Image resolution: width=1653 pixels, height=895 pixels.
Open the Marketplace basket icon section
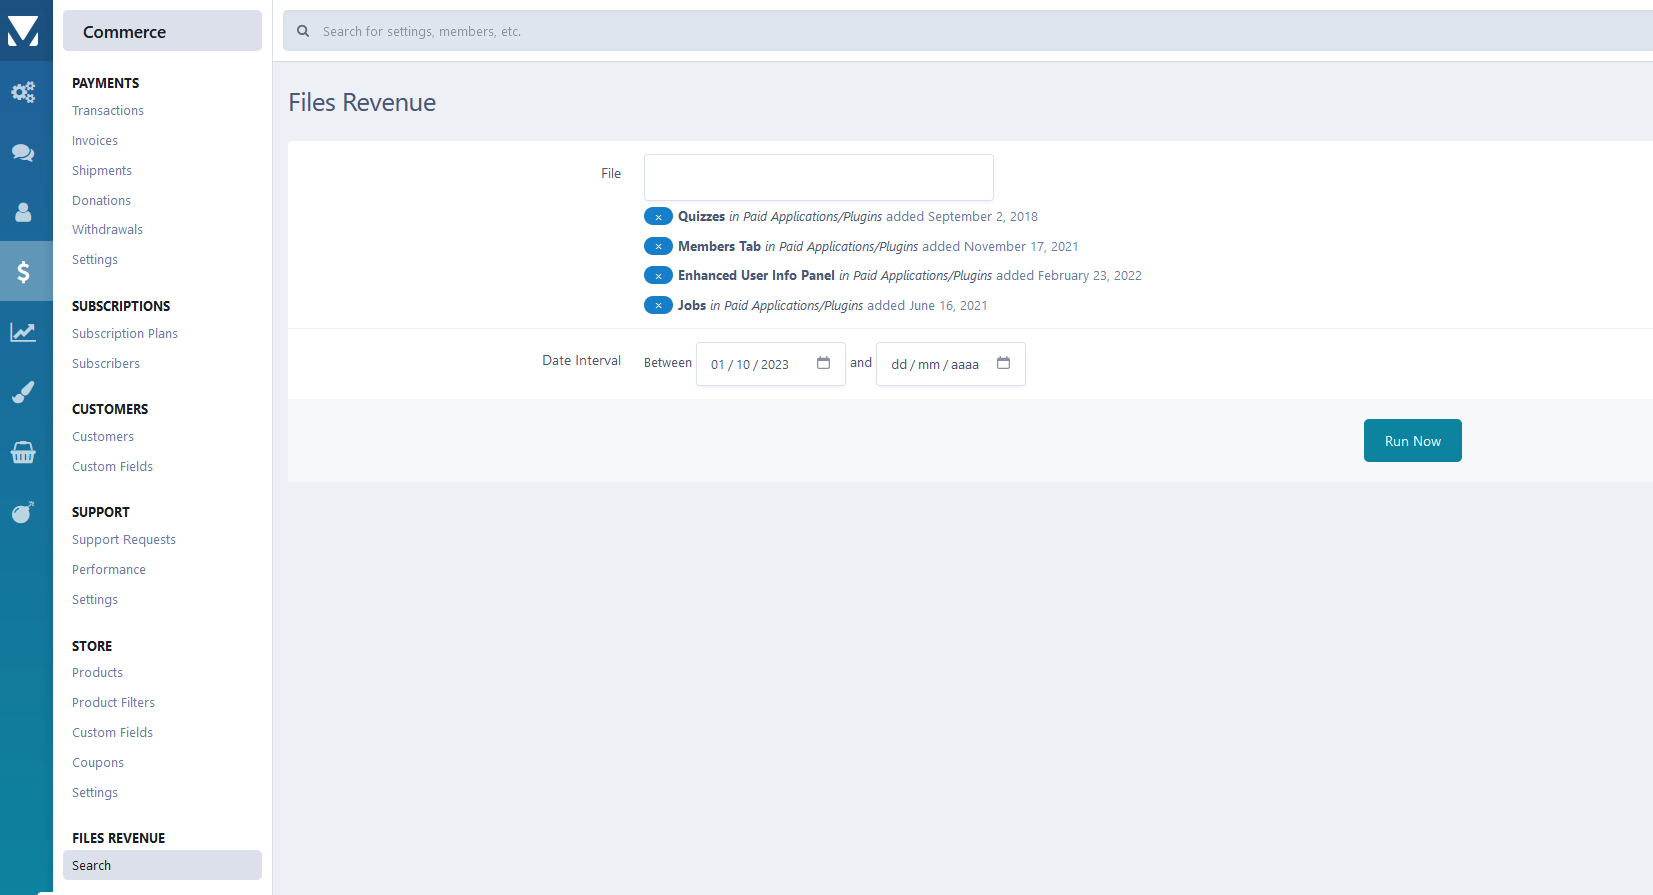pos(23,452)
